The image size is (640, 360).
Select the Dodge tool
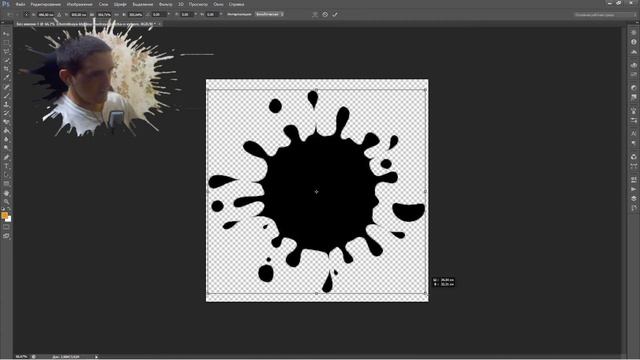tap(6, 148)
